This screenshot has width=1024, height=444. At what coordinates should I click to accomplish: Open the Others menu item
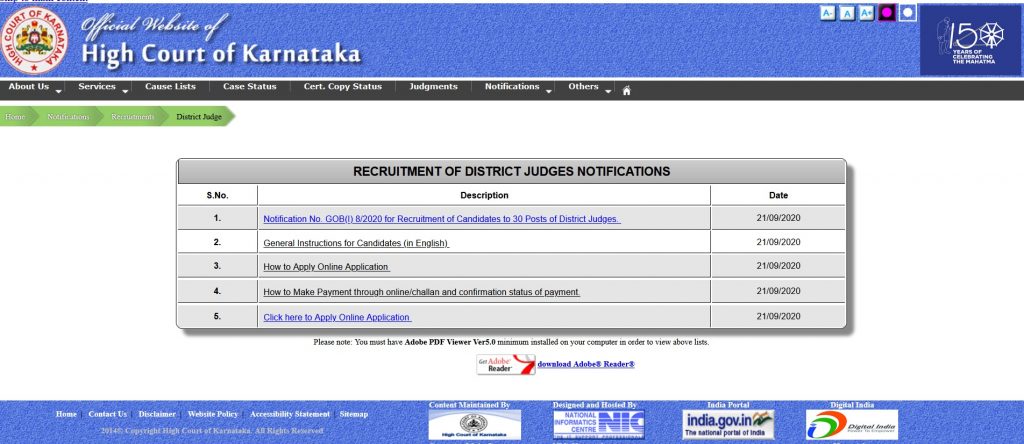click(x=583, y=86)
